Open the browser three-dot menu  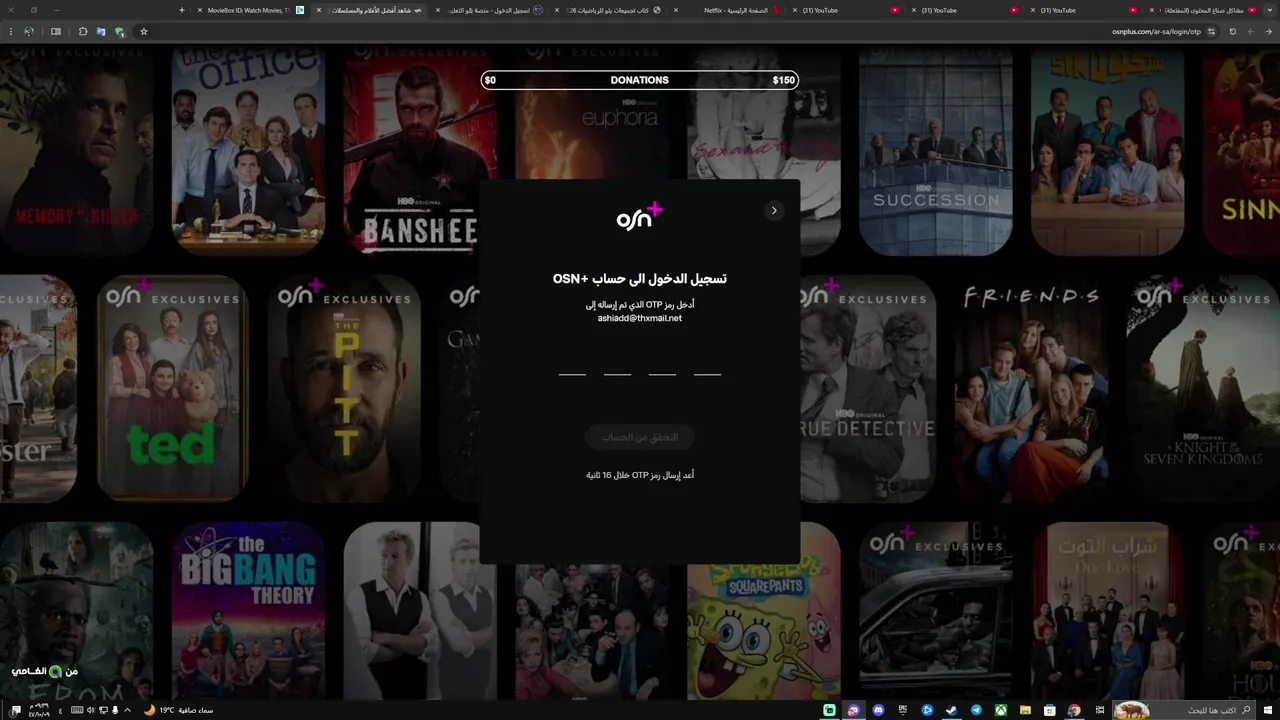point(11,31)
